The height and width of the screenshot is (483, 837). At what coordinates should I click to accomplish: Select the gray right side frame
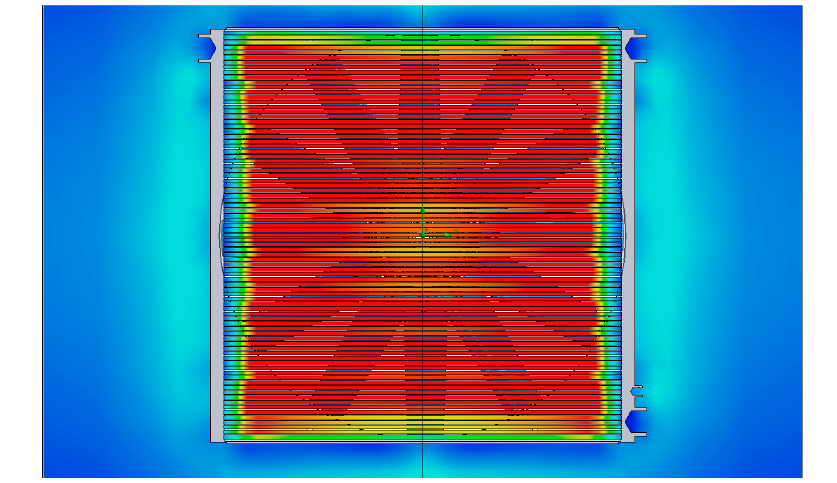click(628, 300)
